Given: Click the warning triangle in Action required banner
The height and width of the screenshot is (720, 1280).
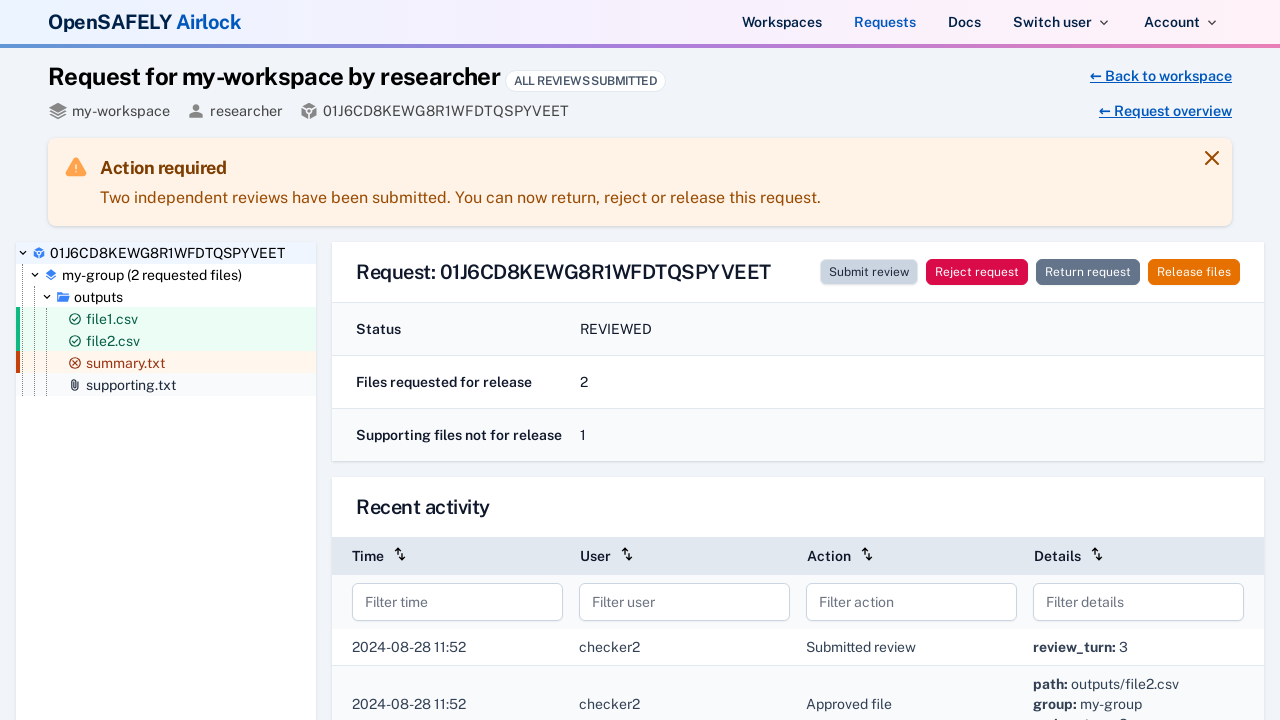Looking at the screenshot, I should tap(75, 167).
